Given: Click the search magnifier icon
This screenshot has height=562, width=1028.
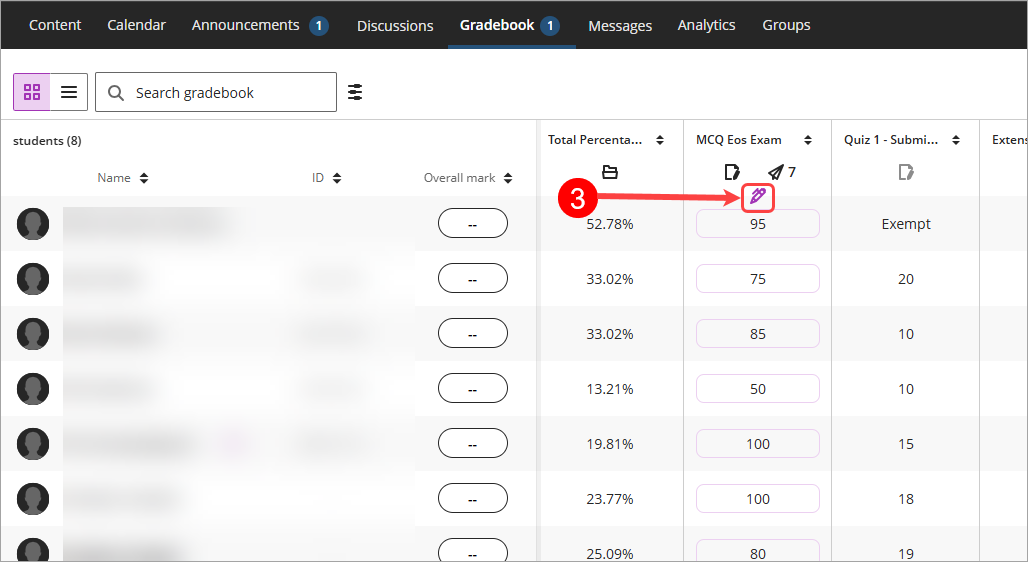Looking at the screenshot, I should 116,92.
